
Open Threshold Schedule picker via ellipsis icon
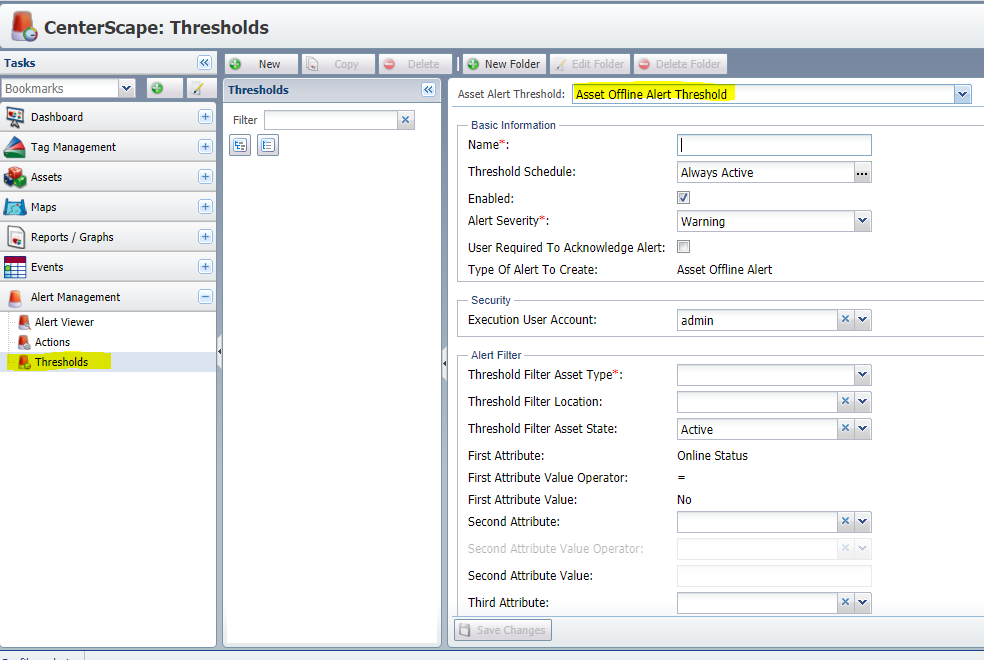[x=862, y=172]
